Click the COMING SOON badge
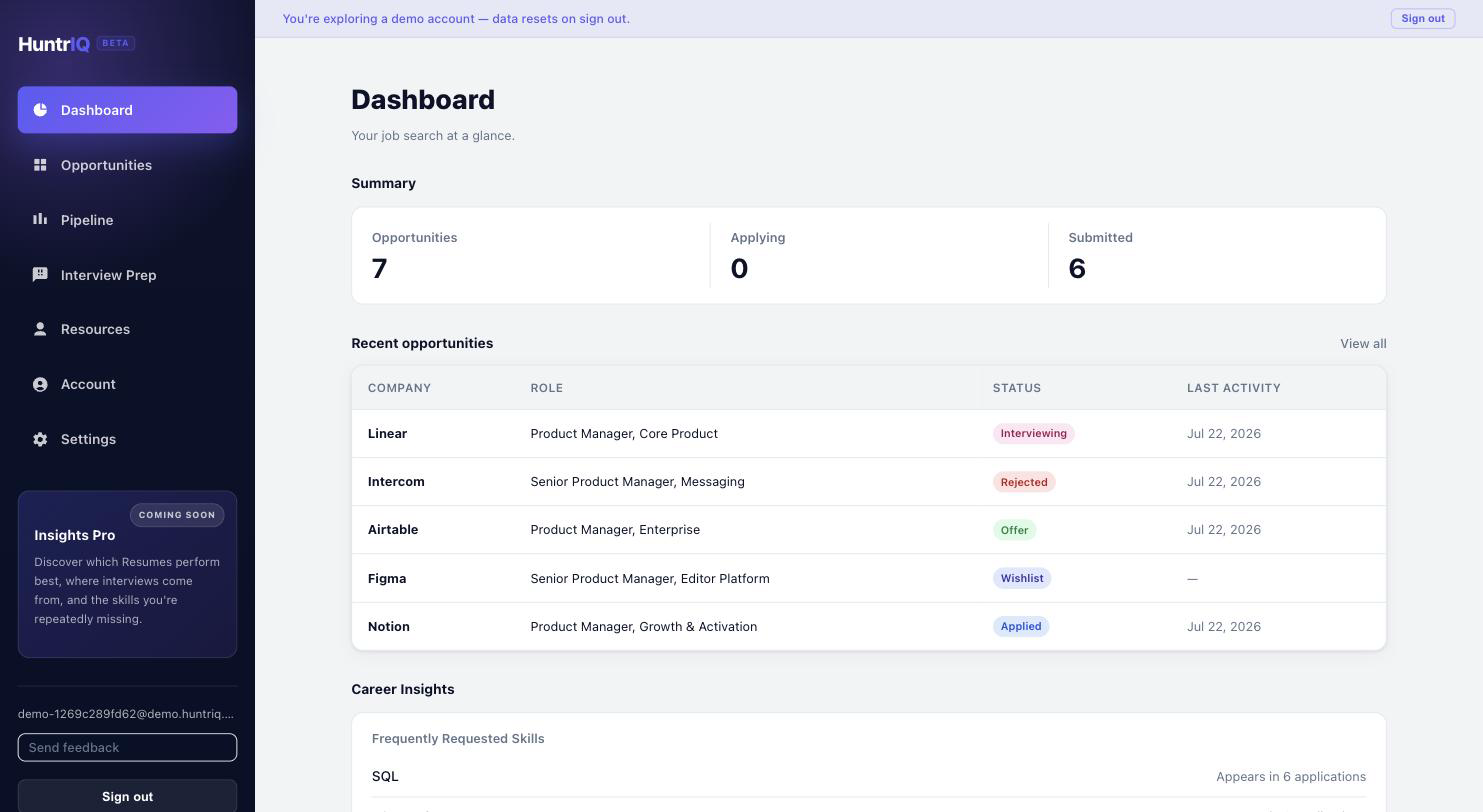1483x812 pixels. pyautogui.click(x=177, y=515)
